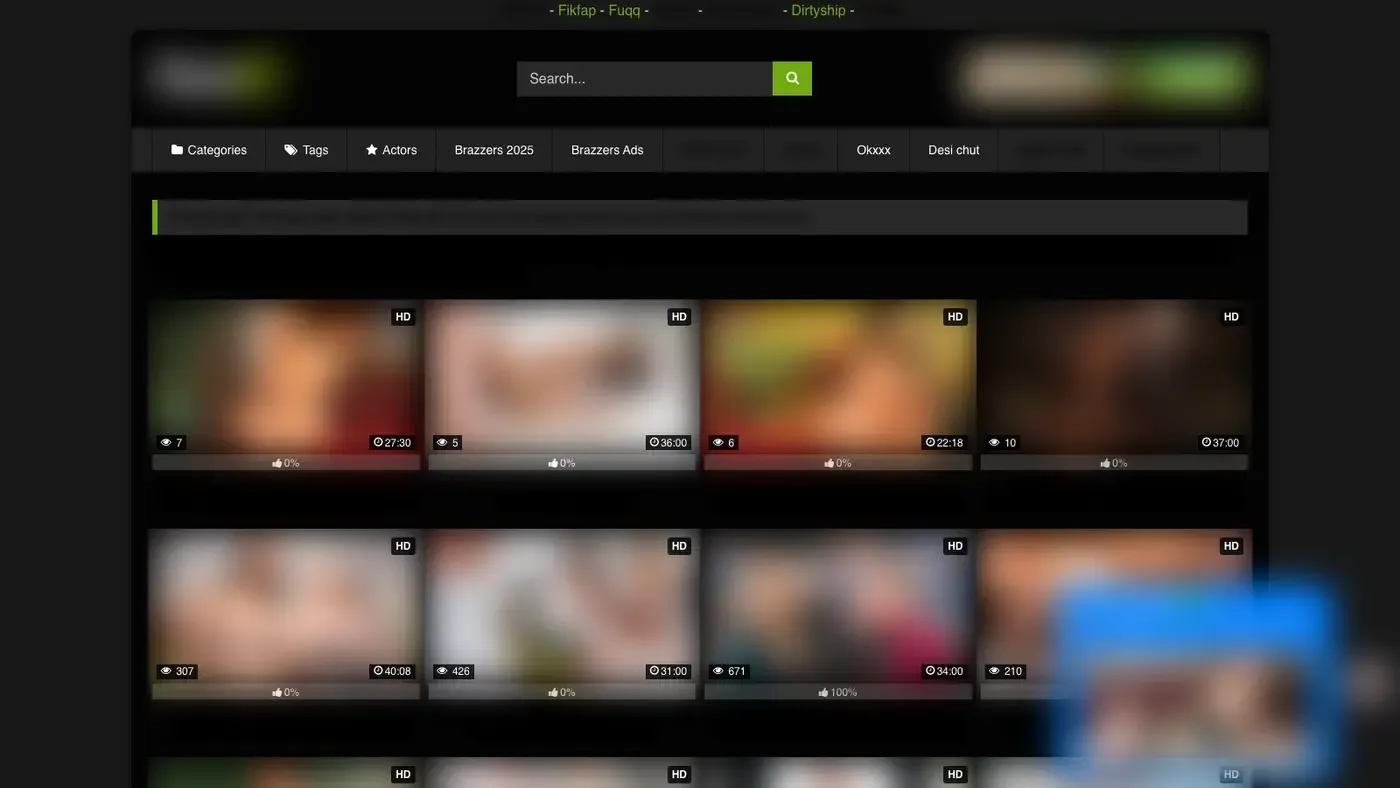Open the video thumbnail with duration 31:00

point(561,606)
